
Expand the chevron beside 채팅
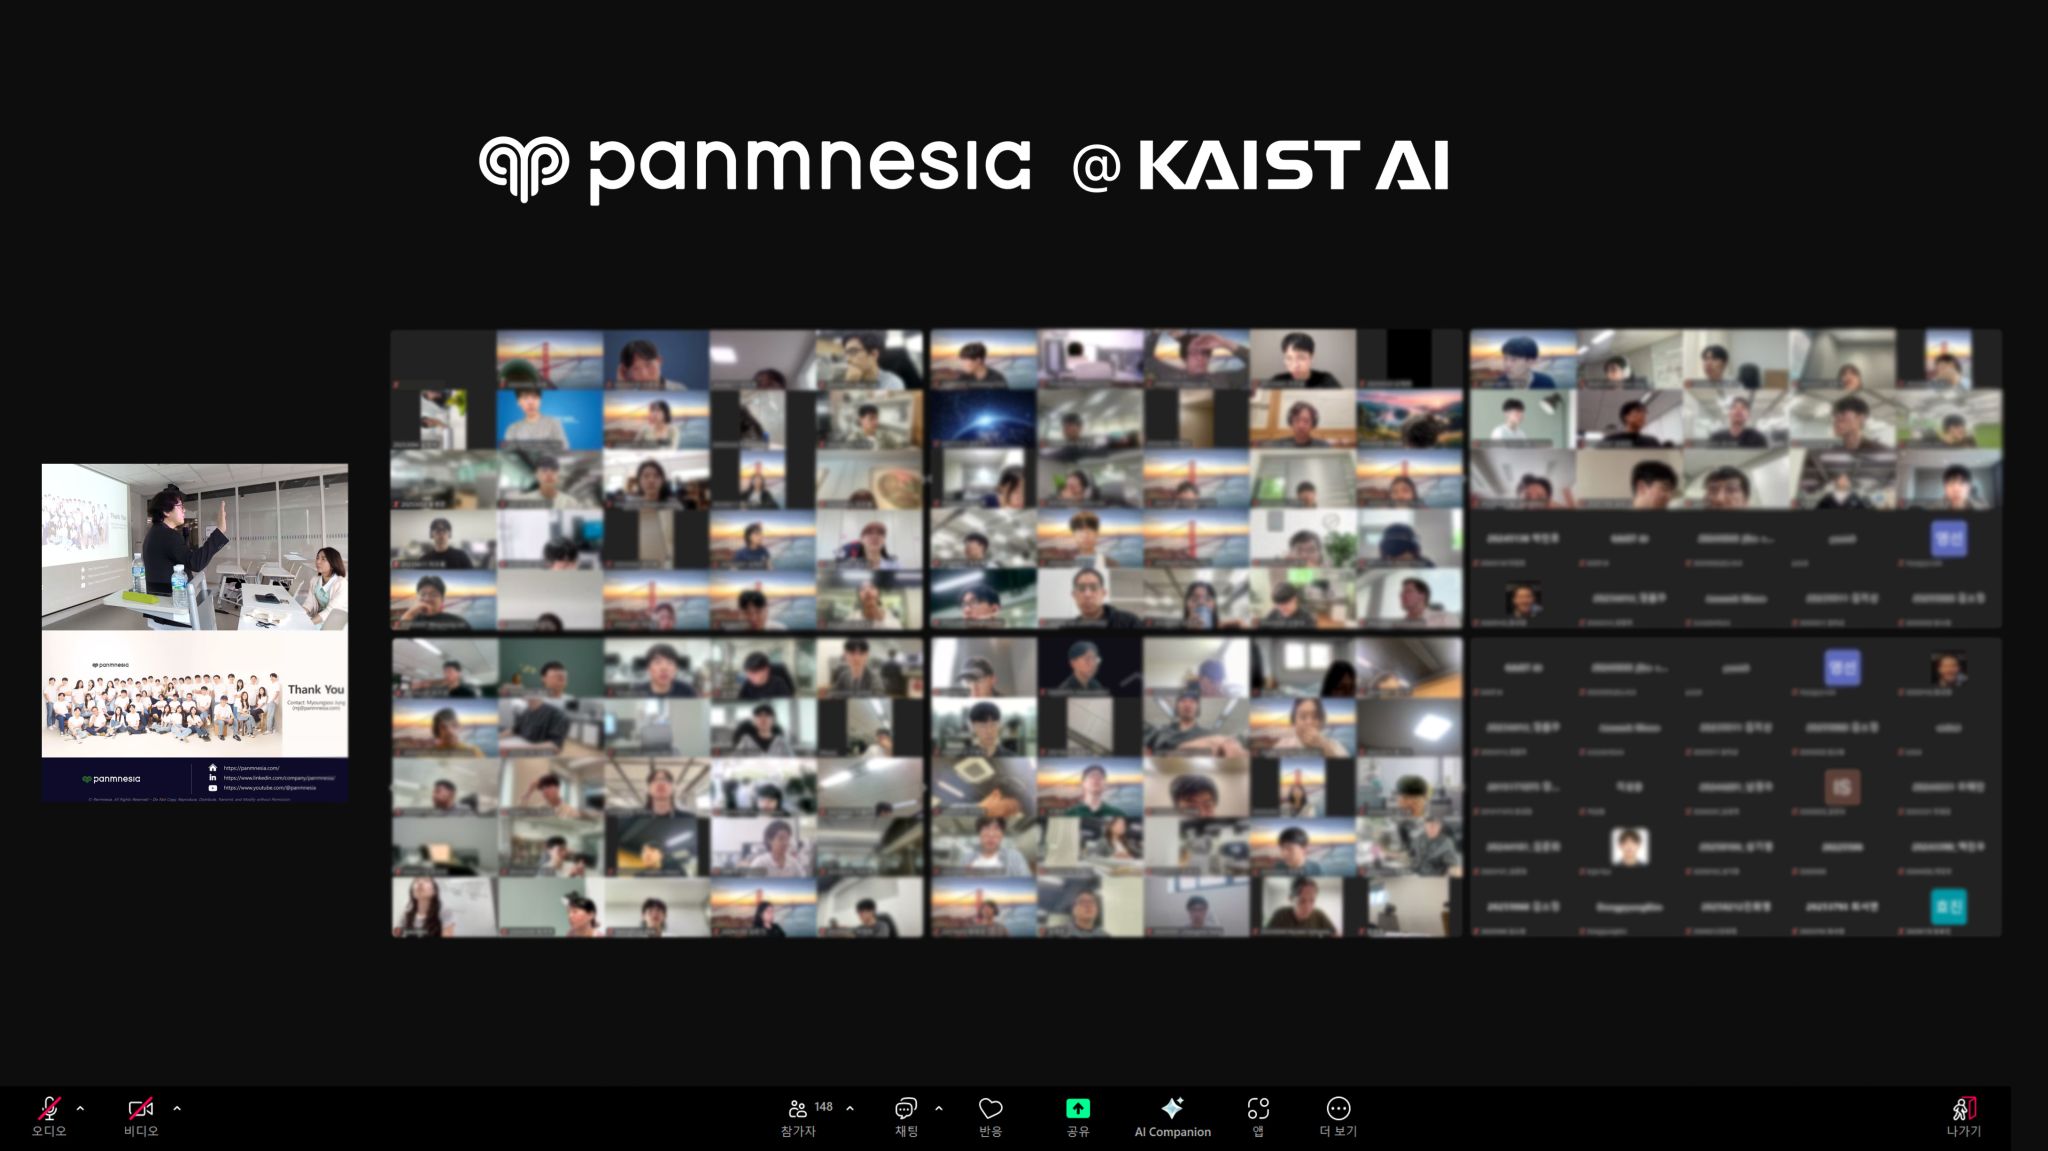pos(938,1108)
